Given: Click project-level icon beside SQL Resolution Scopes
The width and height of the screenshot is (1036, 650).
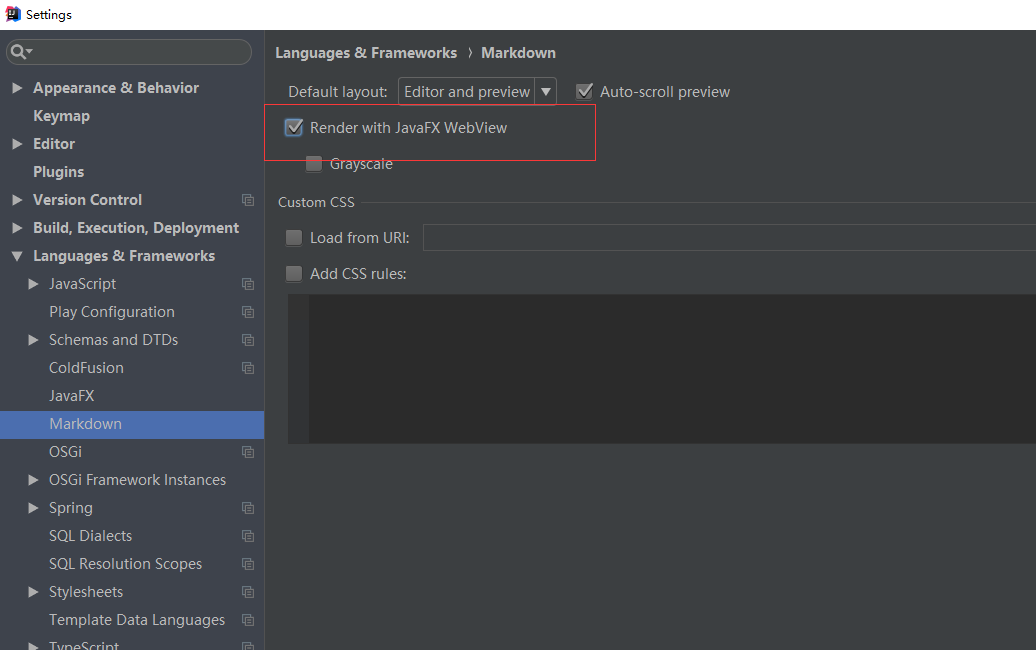Looking at the screenshot, I should (x=248, y=564).
